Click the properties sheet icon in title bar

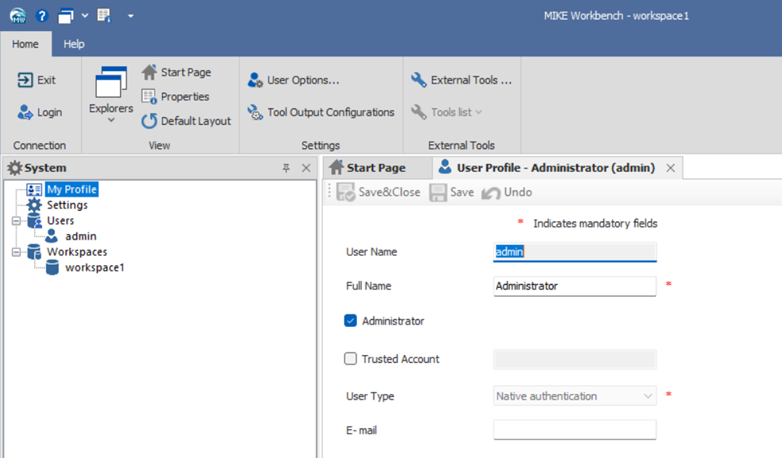104,16
